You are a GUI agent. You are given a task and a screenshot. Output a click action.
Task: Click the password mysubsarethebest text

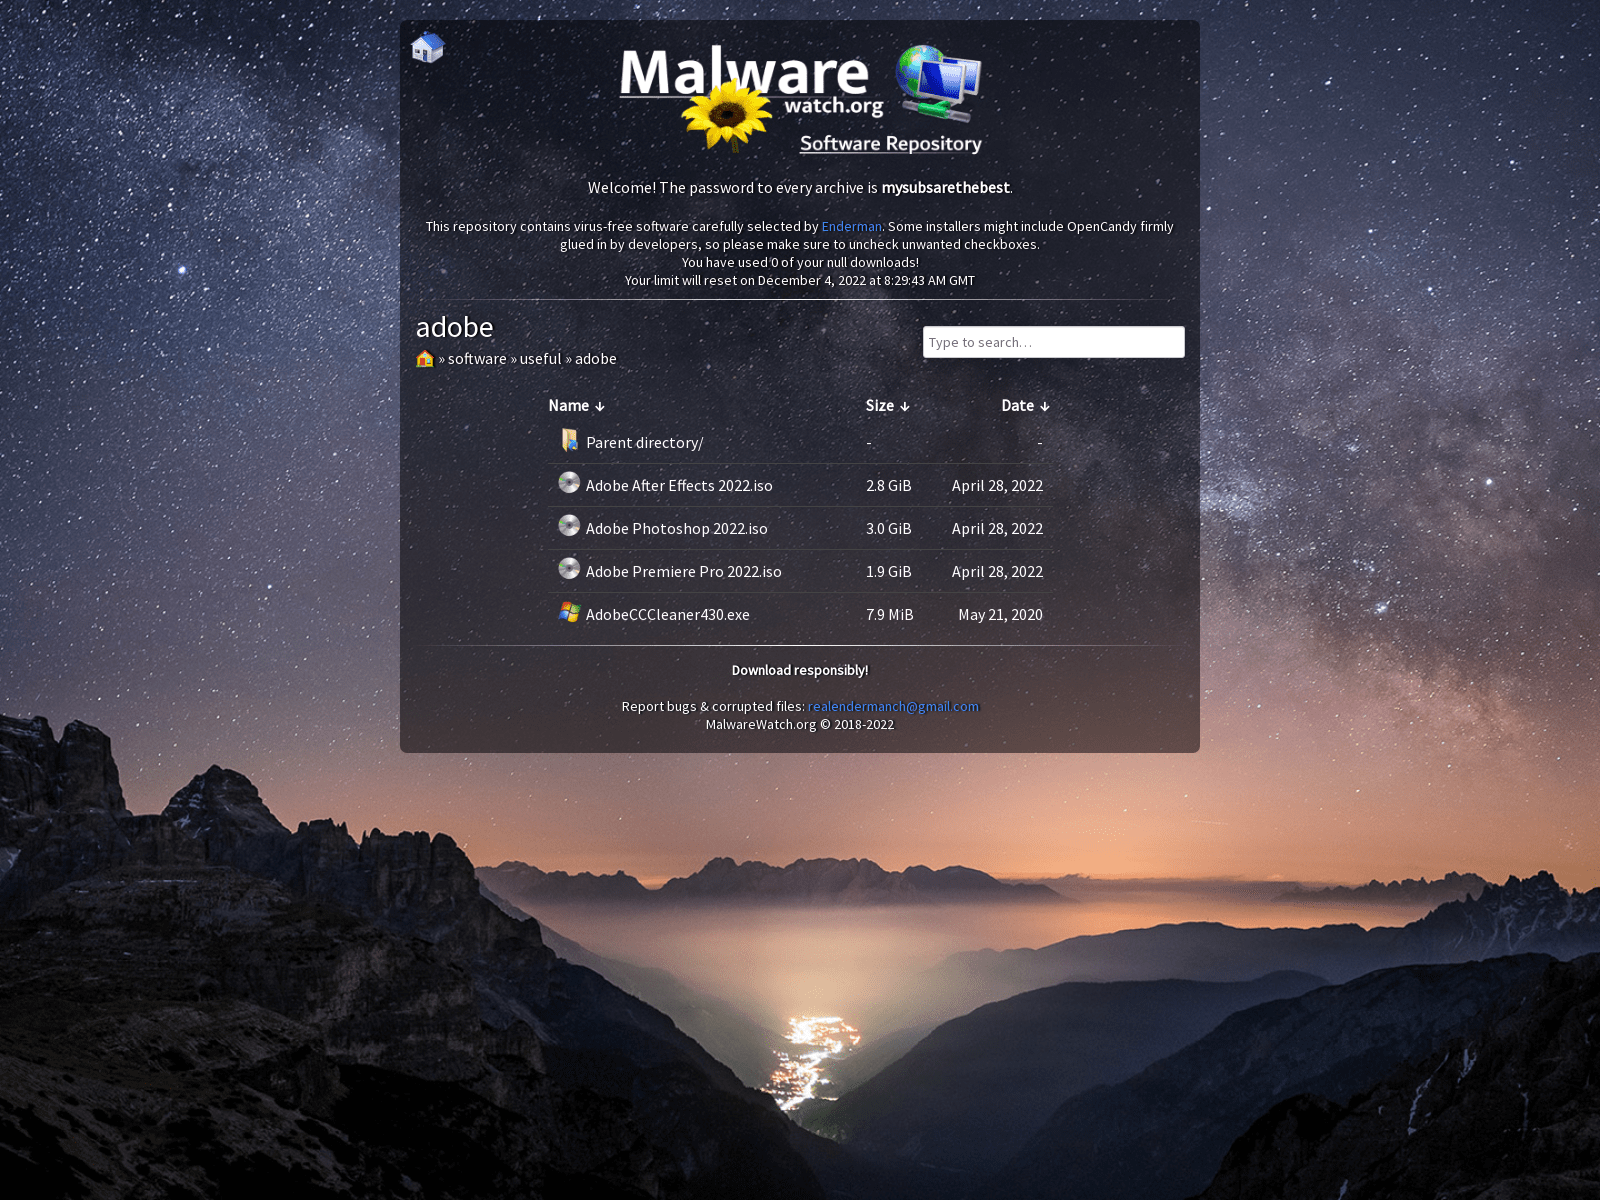946,188
